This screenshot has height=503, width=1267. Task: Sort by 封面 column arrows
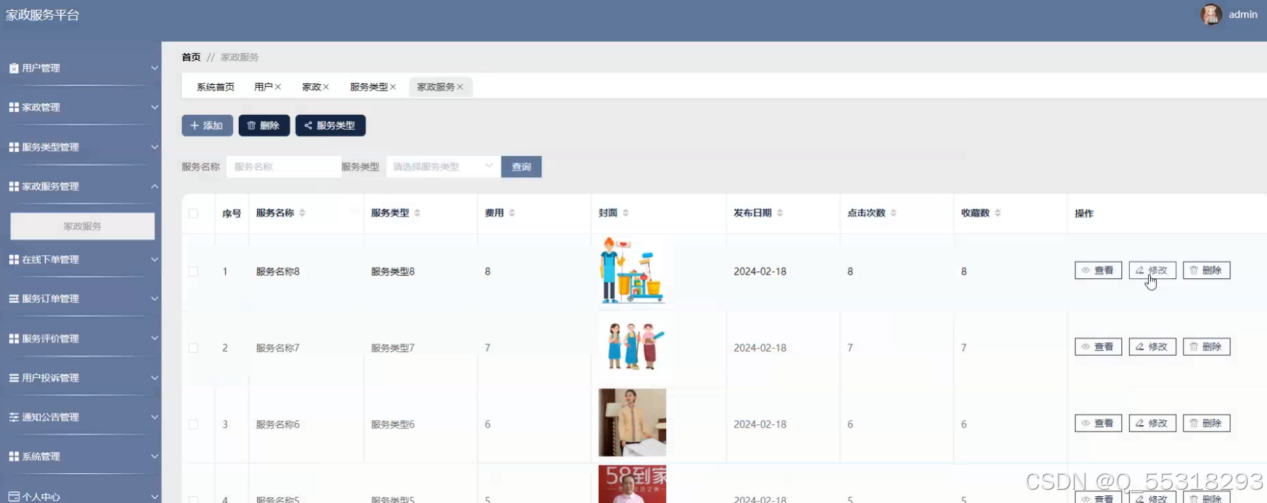click(625, 213)
